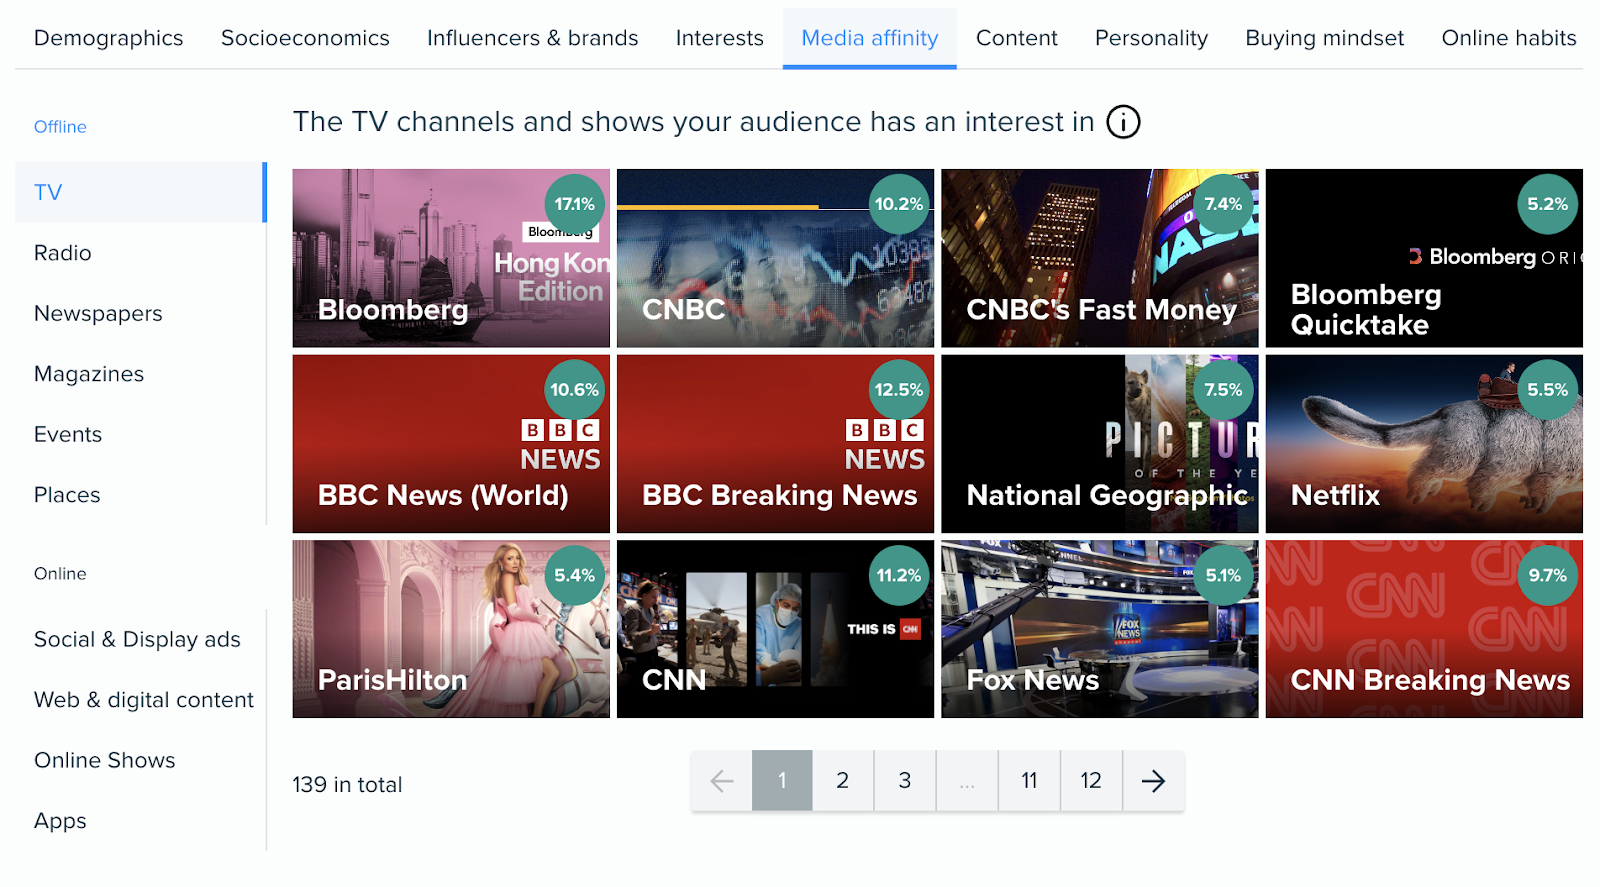1600x887 pixels.
Task: Open Newspapers in the Offline list
Action: pyautogui.click(x=98, y=314)
